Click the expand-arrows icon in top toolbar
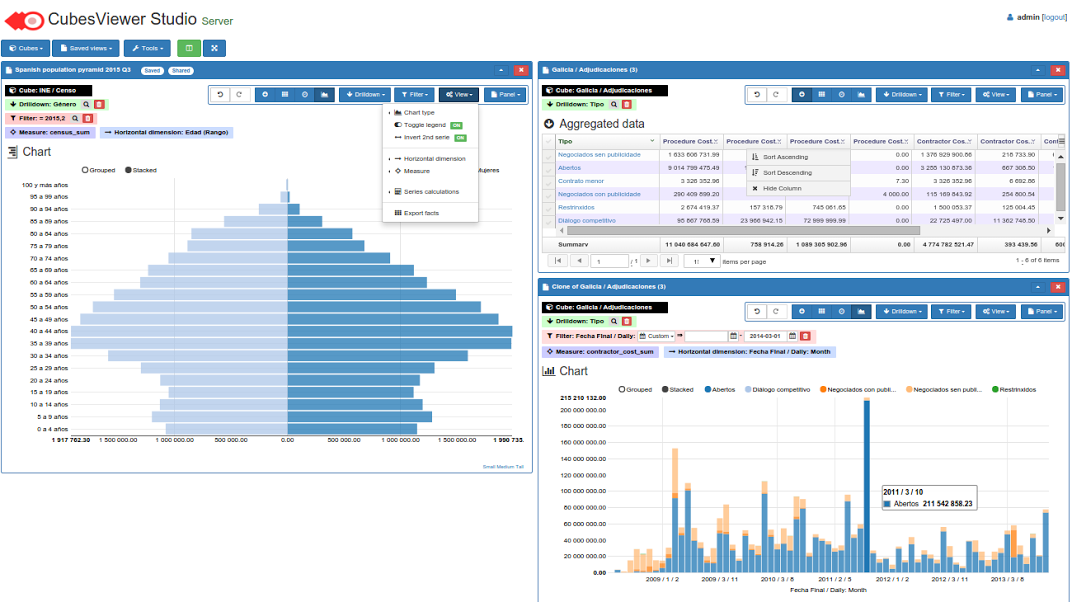 214,48
